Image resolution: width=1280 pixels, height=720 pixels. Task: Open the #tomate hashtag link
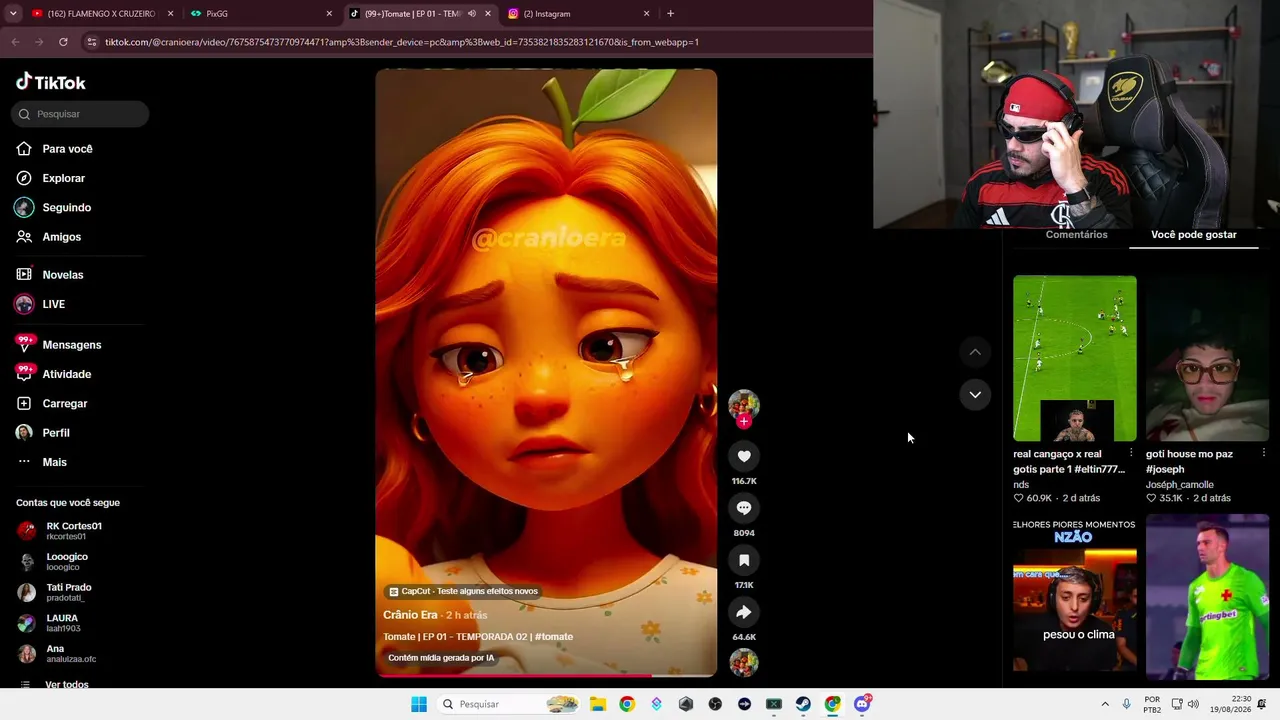[x=554, y=637]
